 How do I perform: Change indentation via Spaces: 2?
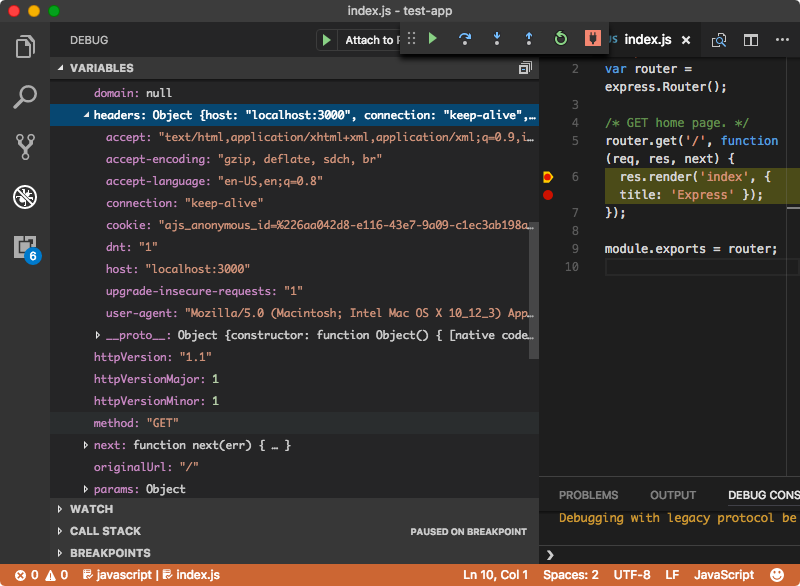pyautogui.click(x=570, y=575)
